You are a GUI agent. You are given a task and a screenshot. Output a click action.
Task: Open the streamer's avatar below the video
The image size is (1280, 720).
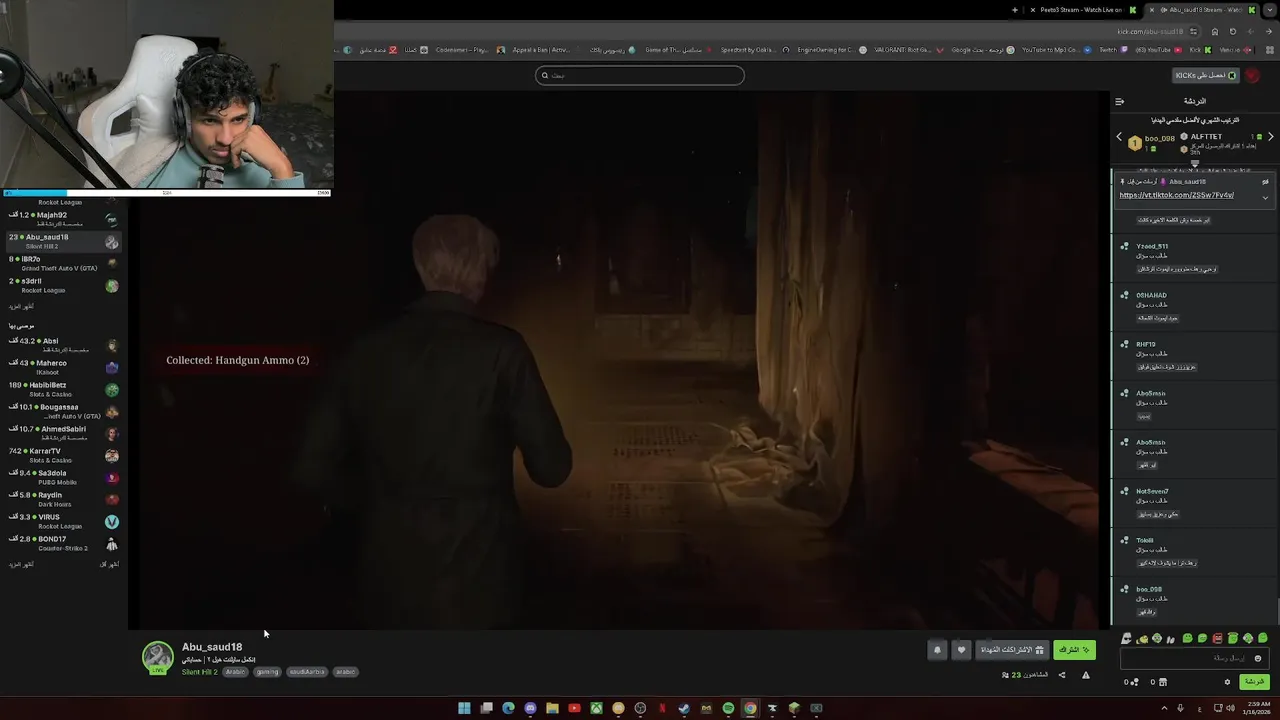pyautogui.click(x=157, y=657)
